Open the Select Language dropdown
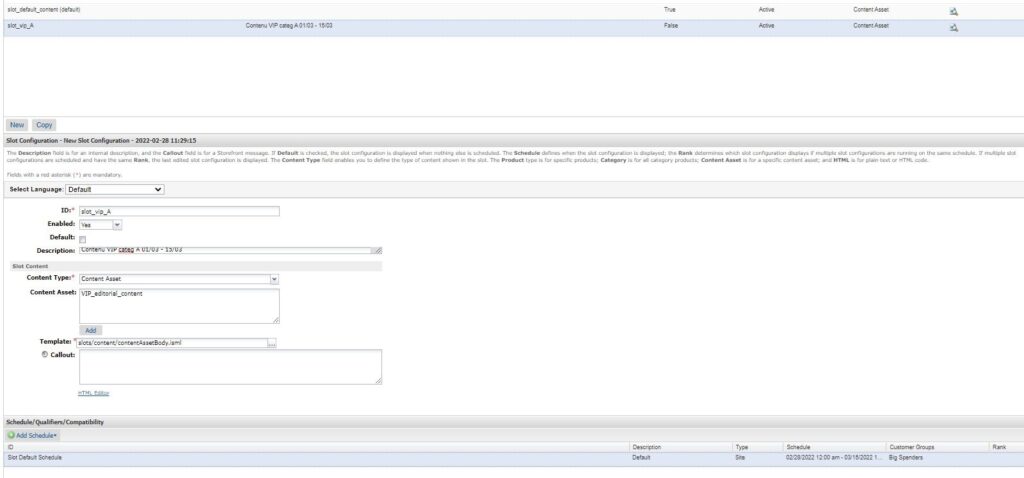1024x478 pixels. click(115, 189)
